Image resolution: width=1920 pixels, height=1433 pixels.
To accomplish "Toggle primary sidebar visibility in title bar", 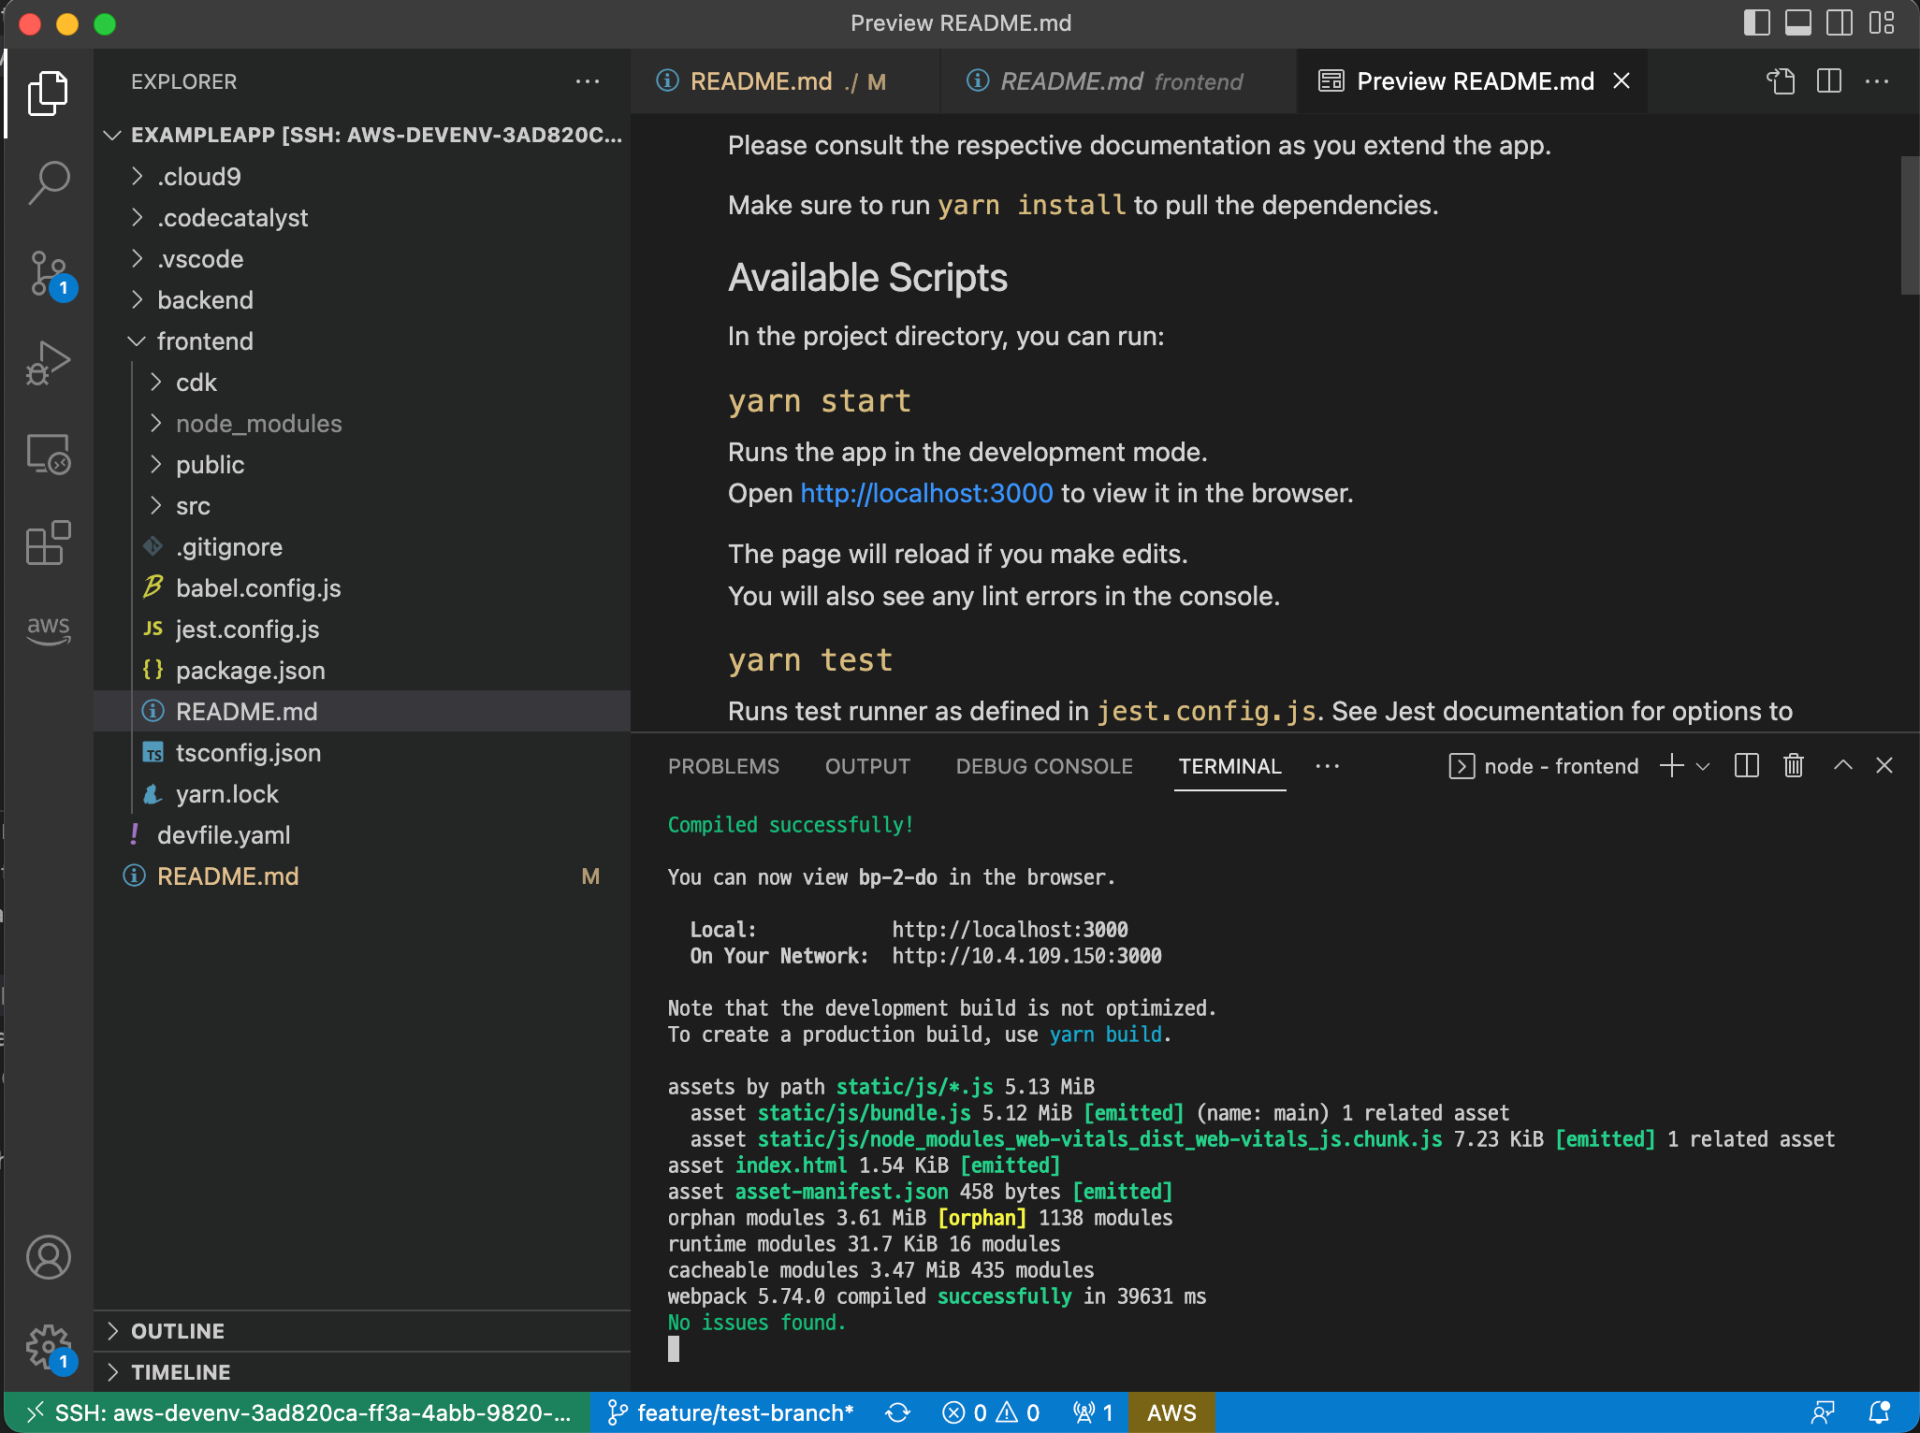I will pyautogui.click(x=1756, y=23).
